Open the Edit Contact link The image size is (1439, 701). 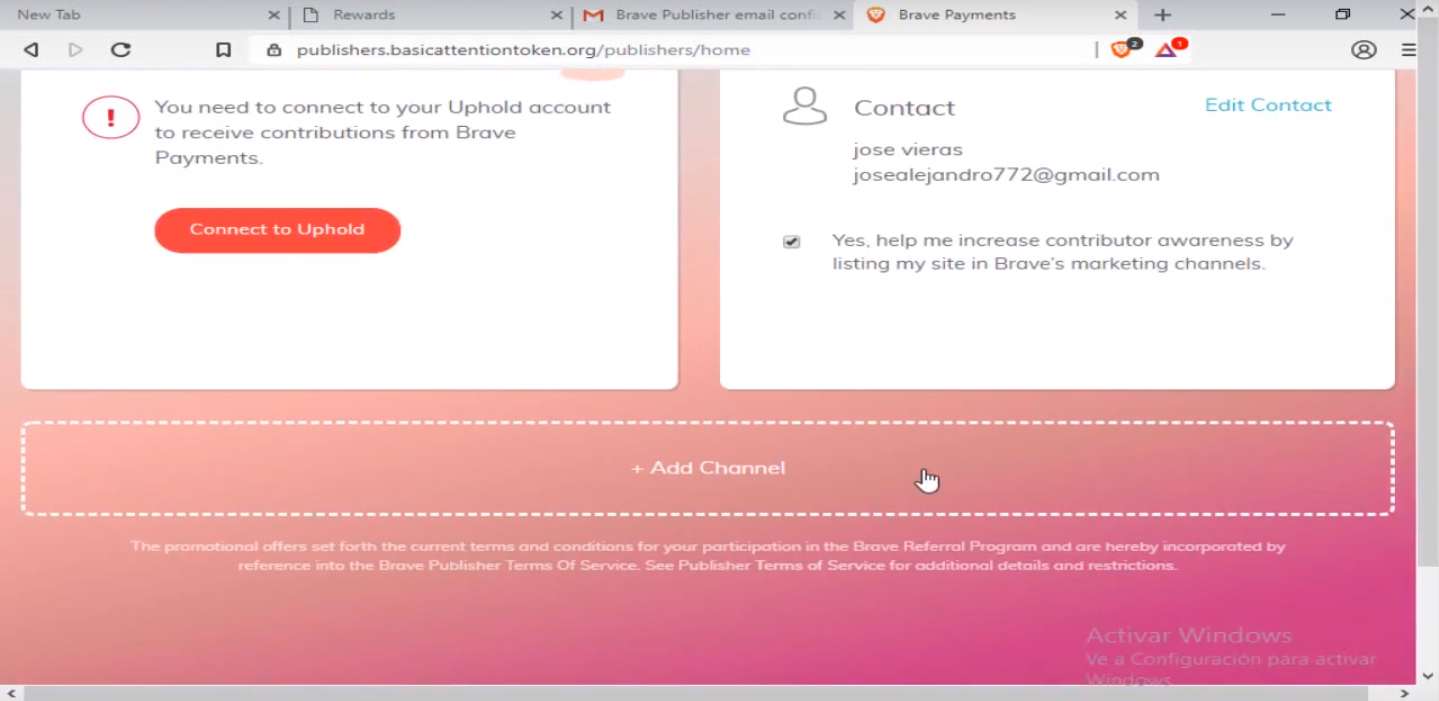tap(1268, 105)
